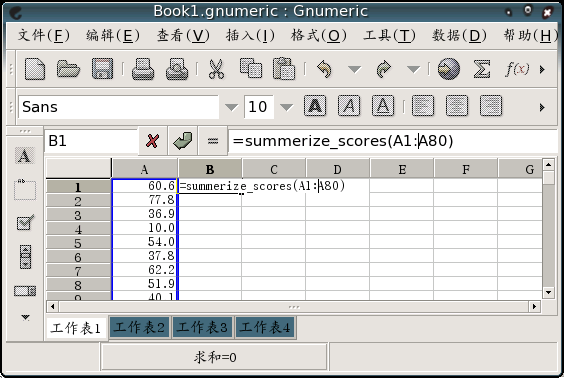The height and width of the screenshot is (378, 564).
Task: Show more standard toolbar items
Action: [x=542, y=69]
